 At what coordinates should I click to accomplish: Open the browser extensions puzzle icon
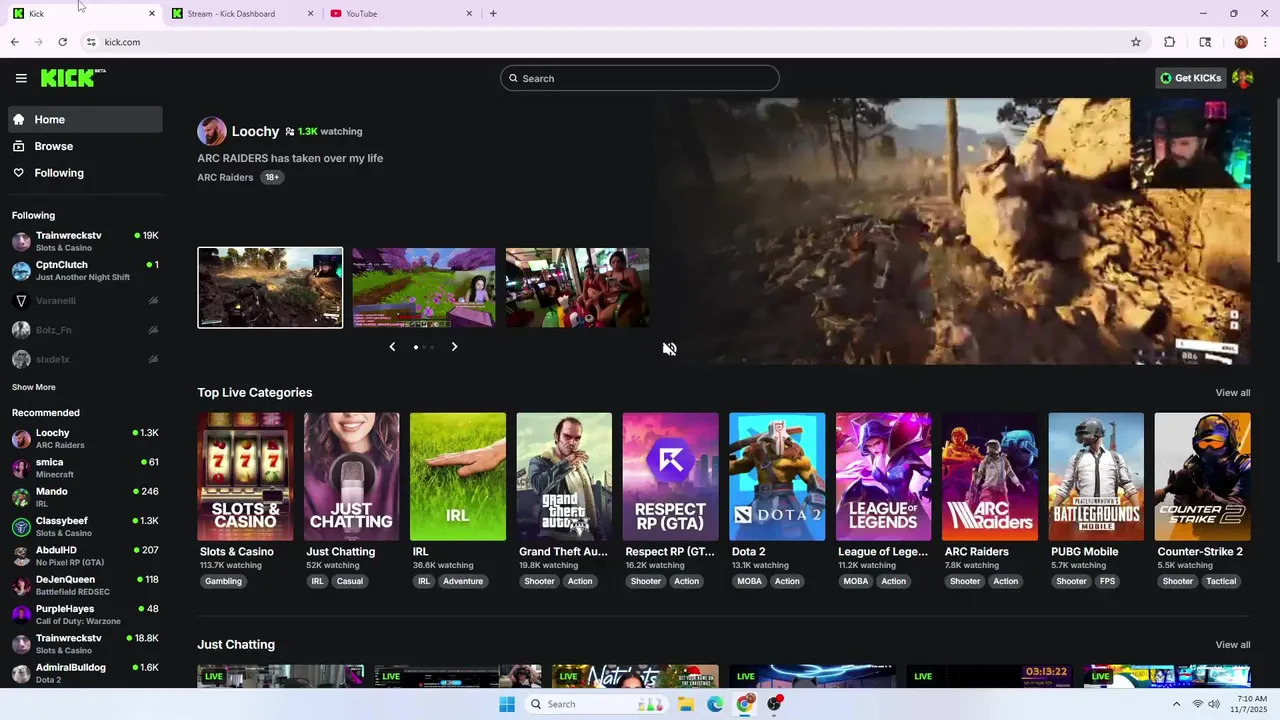[x=1169, y=42]
